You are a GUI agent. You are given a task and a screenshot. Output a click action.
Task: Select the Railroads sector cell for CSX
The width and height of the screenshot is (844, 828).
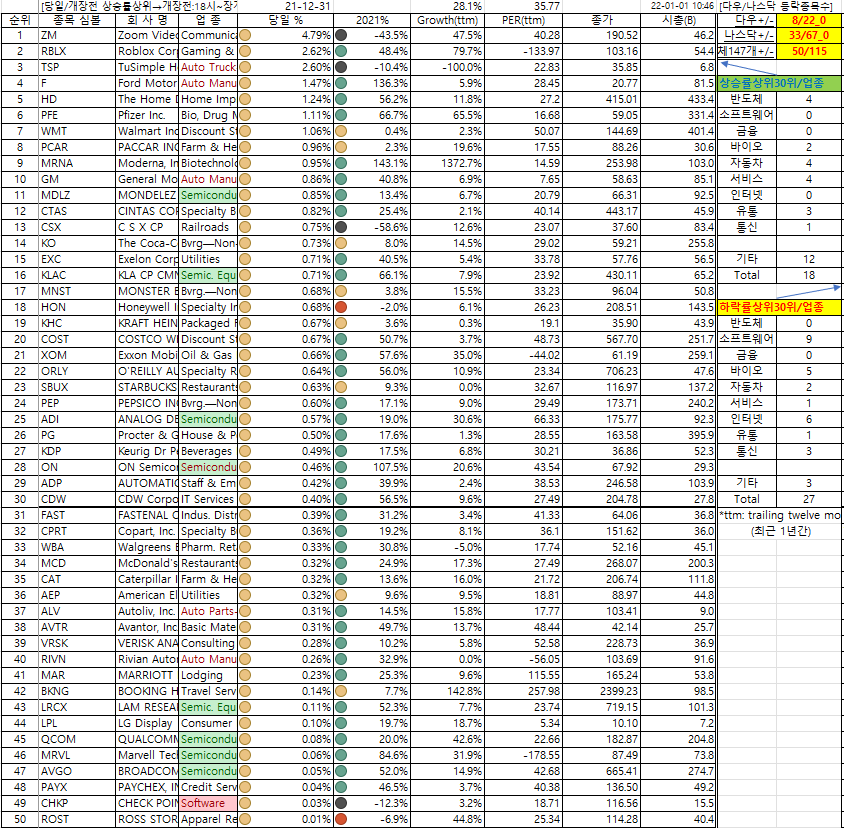point(208,227)
